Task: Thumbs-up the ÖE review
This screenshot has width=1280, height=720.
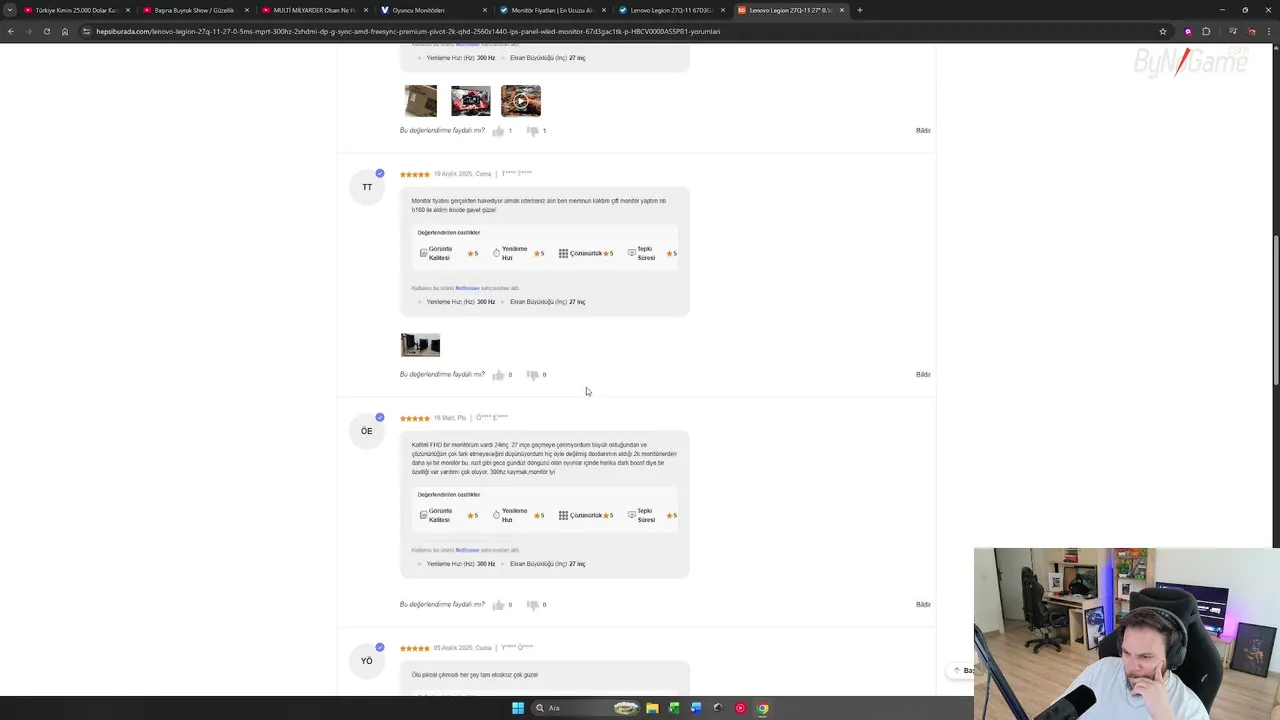Action: point(498,605)
